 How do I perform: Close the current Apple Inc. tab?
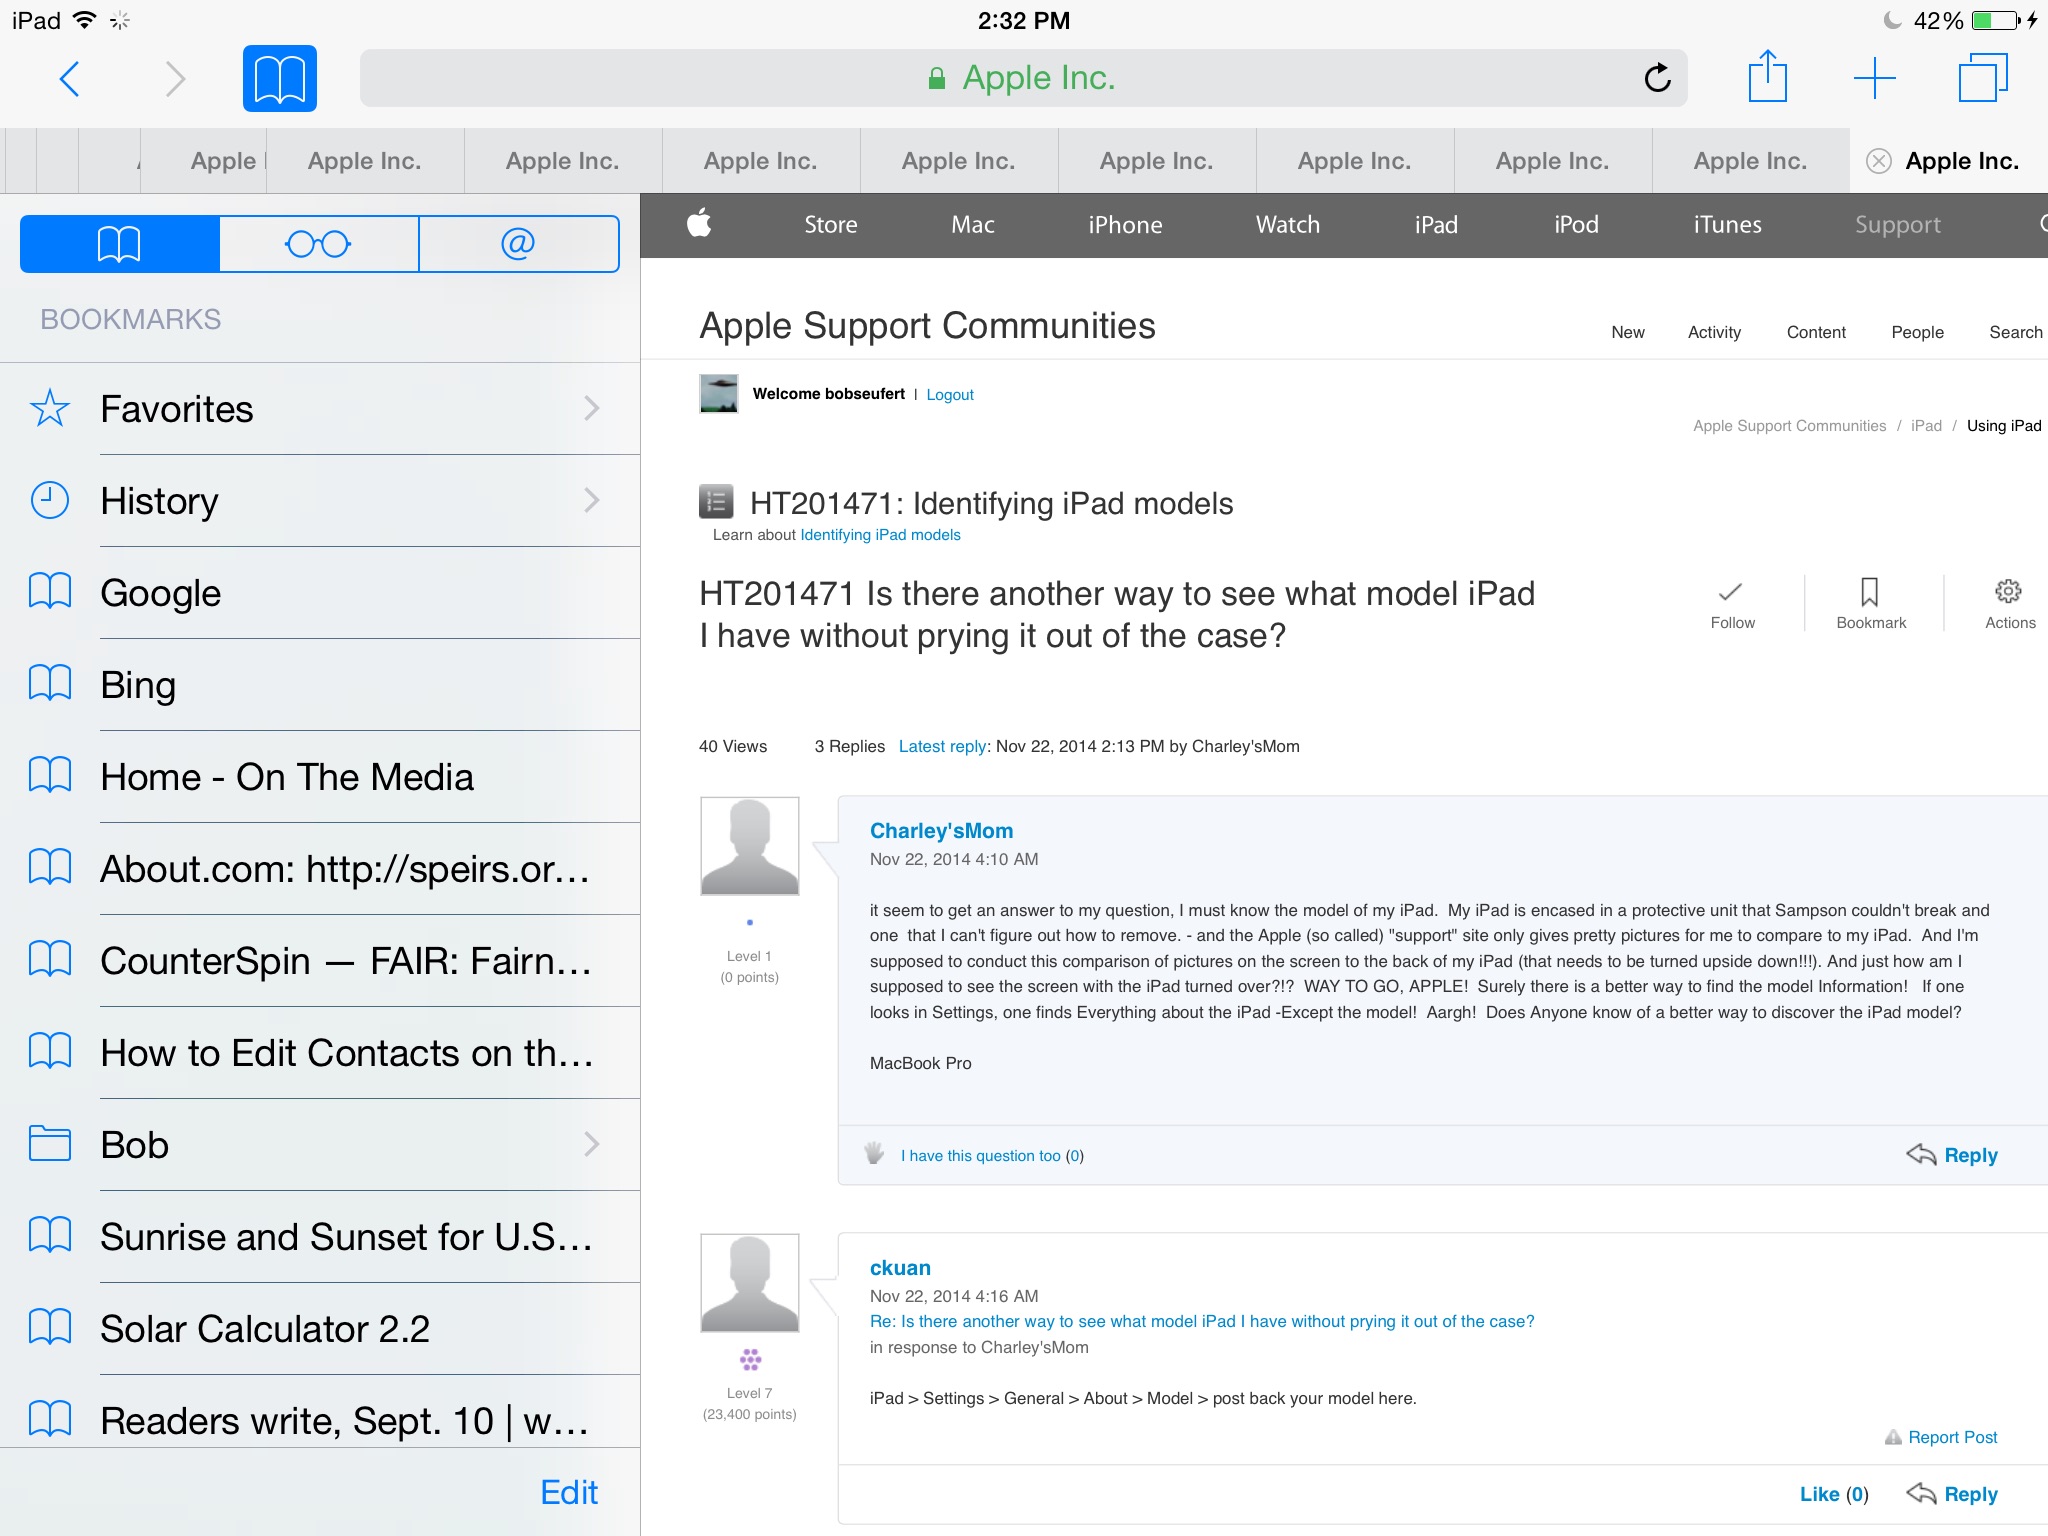coord(1879,161)
